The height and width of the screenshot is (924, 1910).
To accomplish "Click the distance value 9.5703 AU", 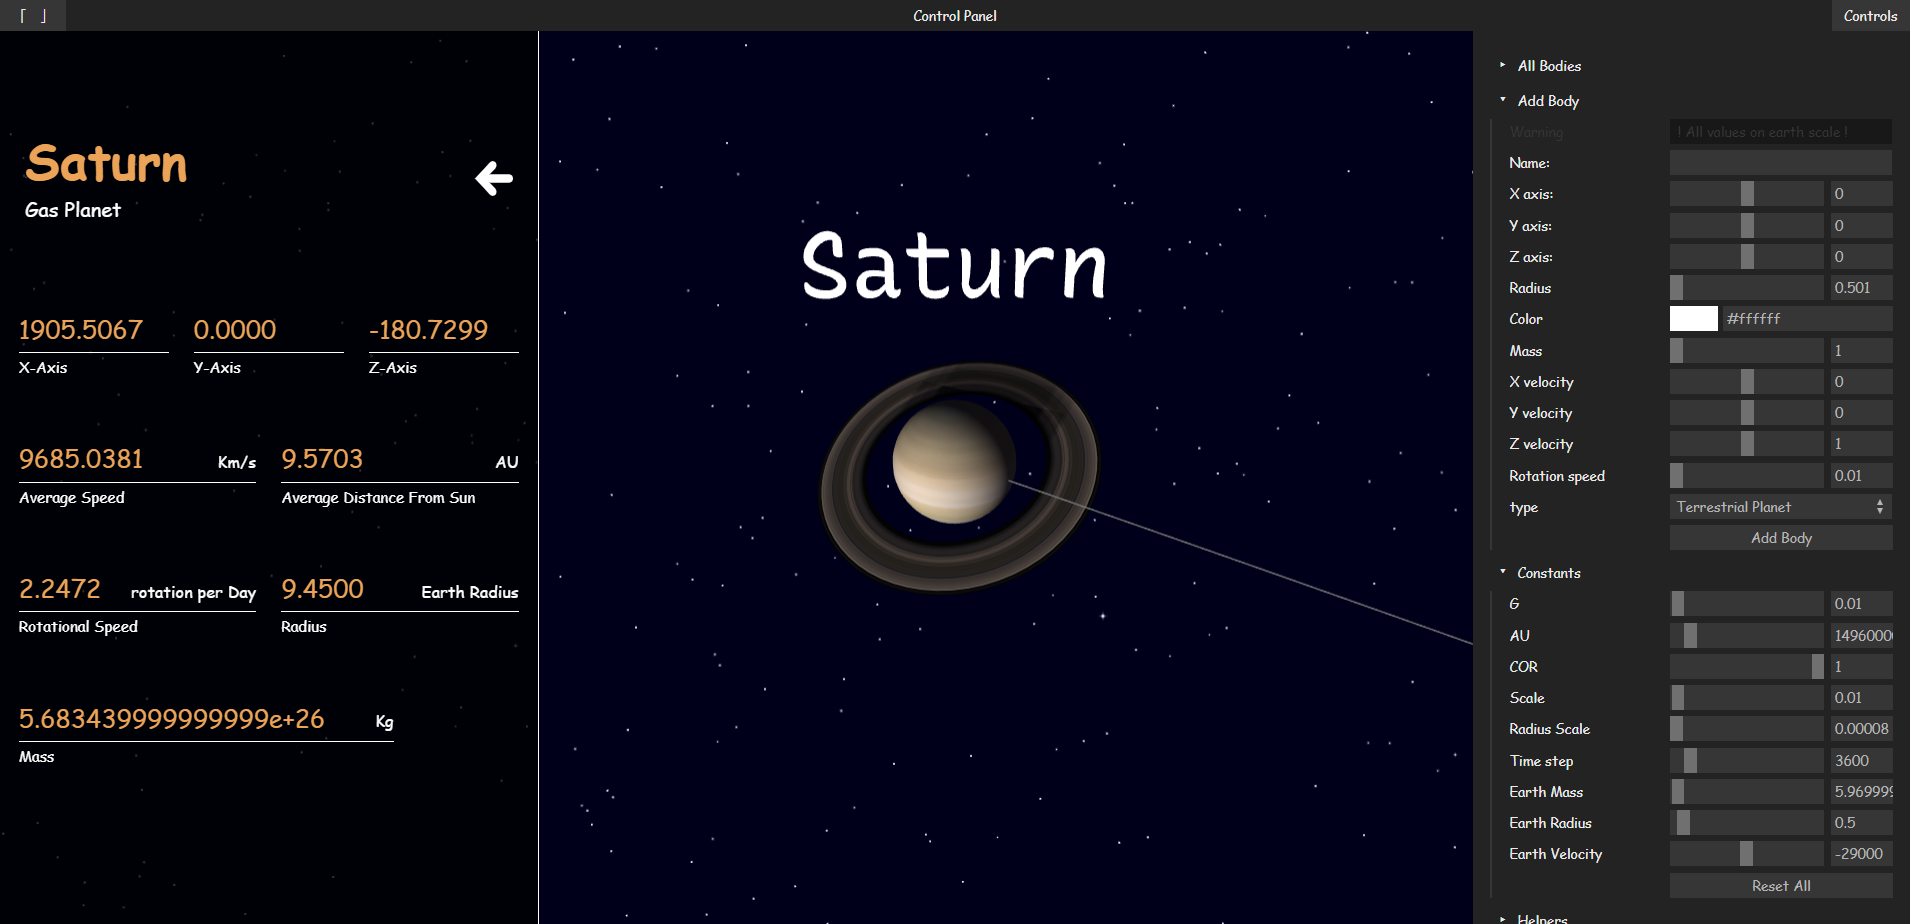I will coord(322,459).
